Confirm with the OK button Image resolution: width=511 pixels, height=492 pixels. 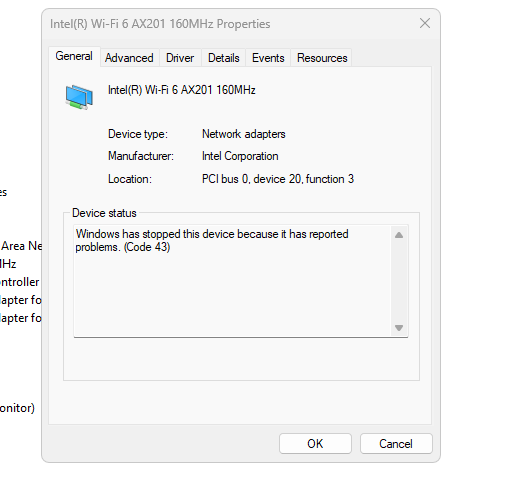pos(315,444)
